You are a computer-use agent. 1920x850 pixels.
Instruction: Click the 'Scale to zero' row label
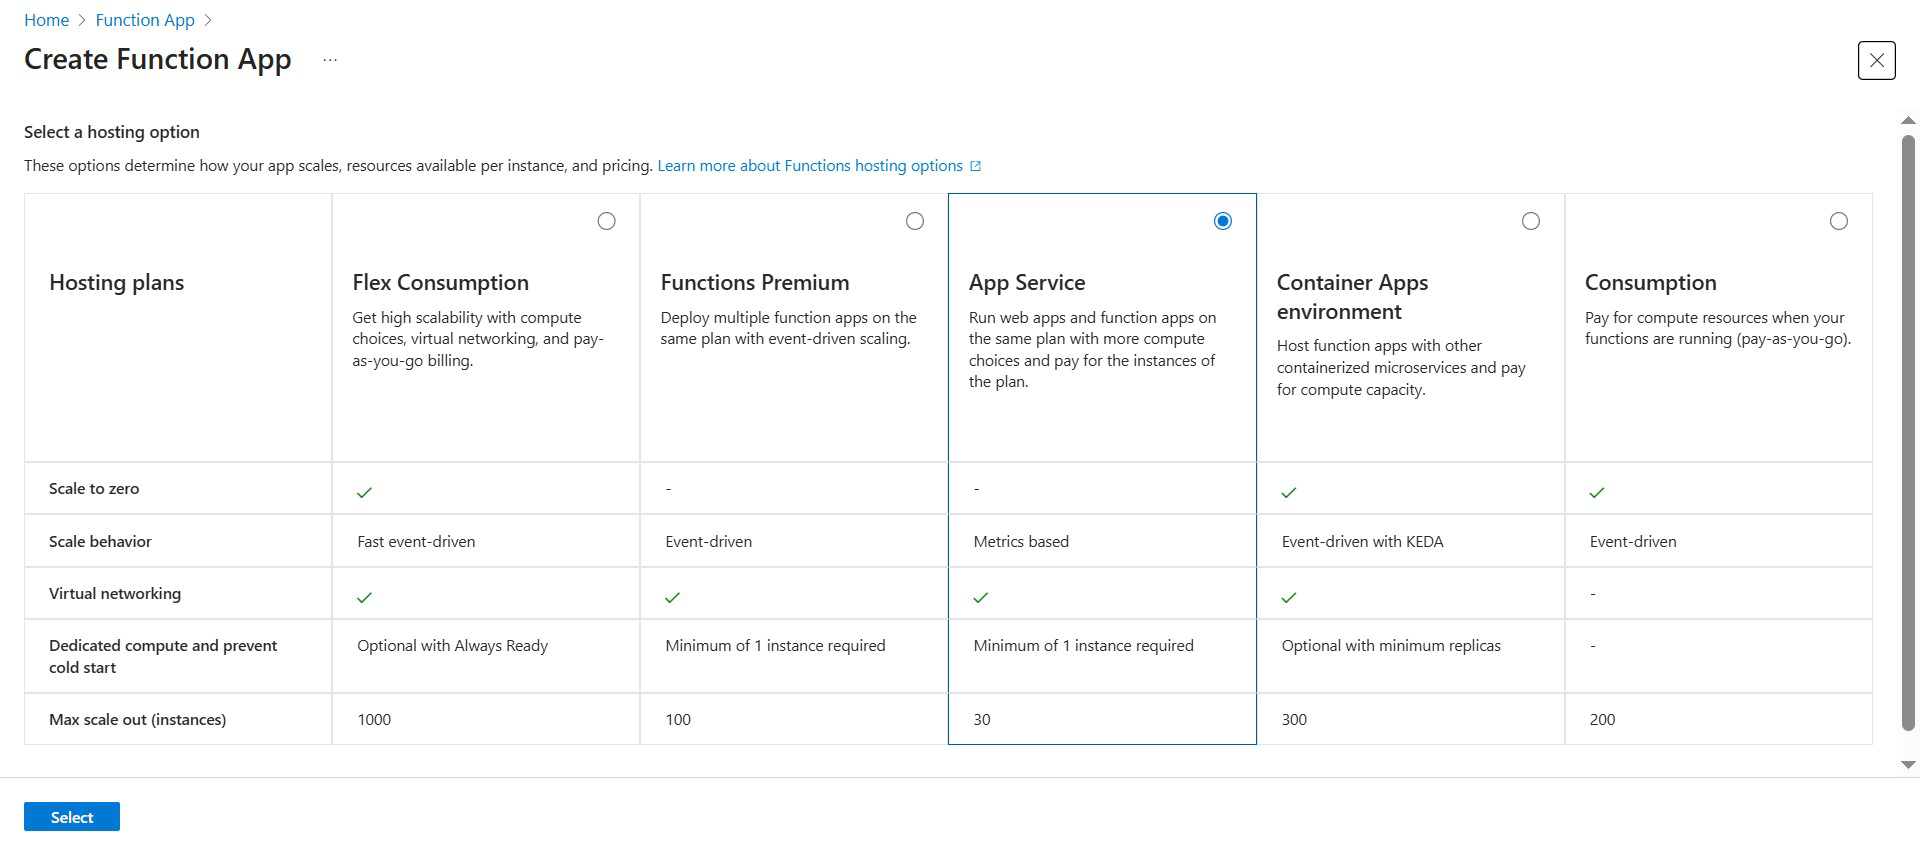click(x=94, y=488)
